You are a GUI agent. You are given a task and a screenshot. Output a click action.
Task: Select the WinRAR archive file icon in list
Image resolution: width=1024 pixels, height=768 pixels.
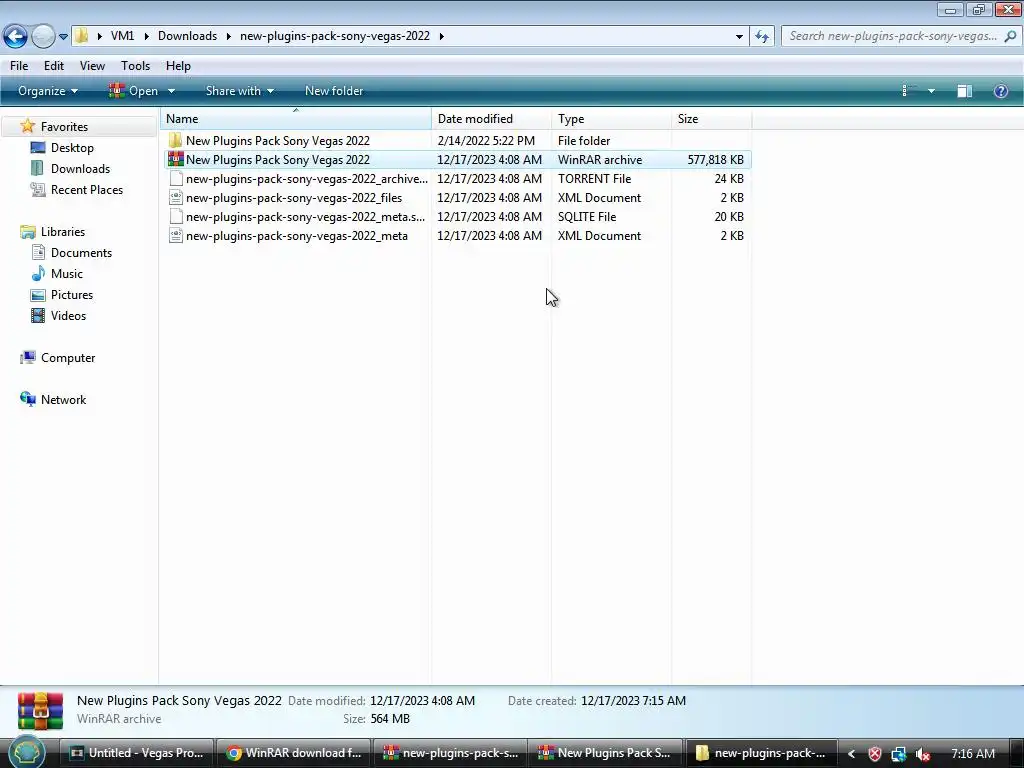point(175,159)
